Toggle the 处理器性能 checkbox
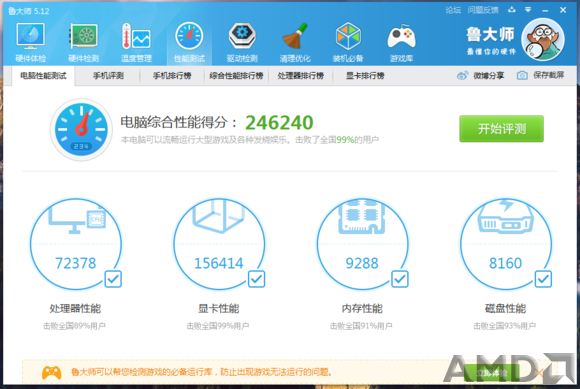 (113, 279)
